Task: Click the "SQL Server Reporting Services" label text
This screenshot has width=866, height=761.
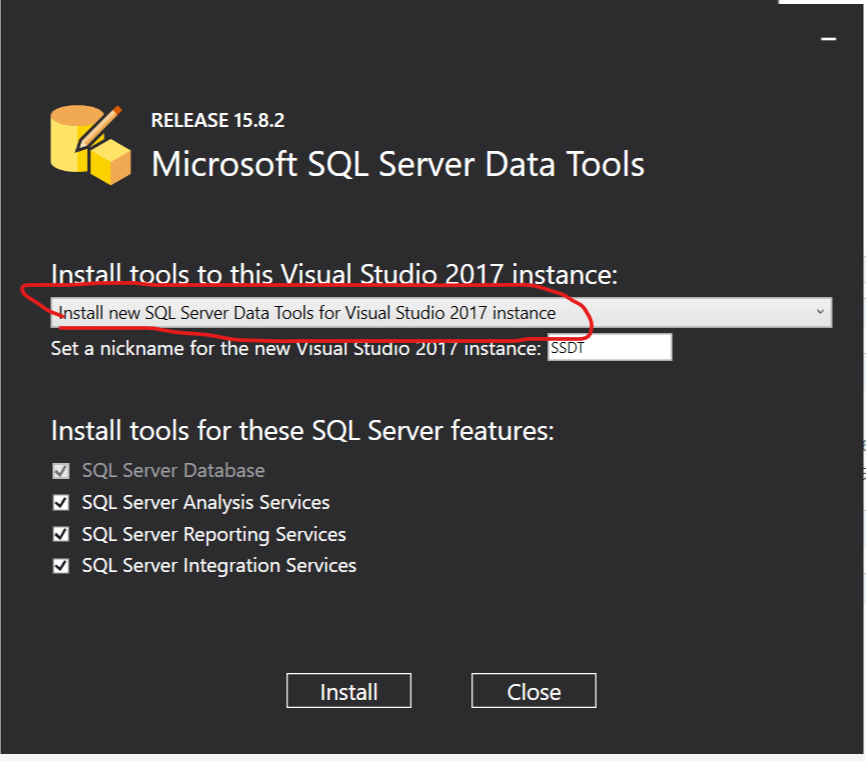Action: [213, 535]
